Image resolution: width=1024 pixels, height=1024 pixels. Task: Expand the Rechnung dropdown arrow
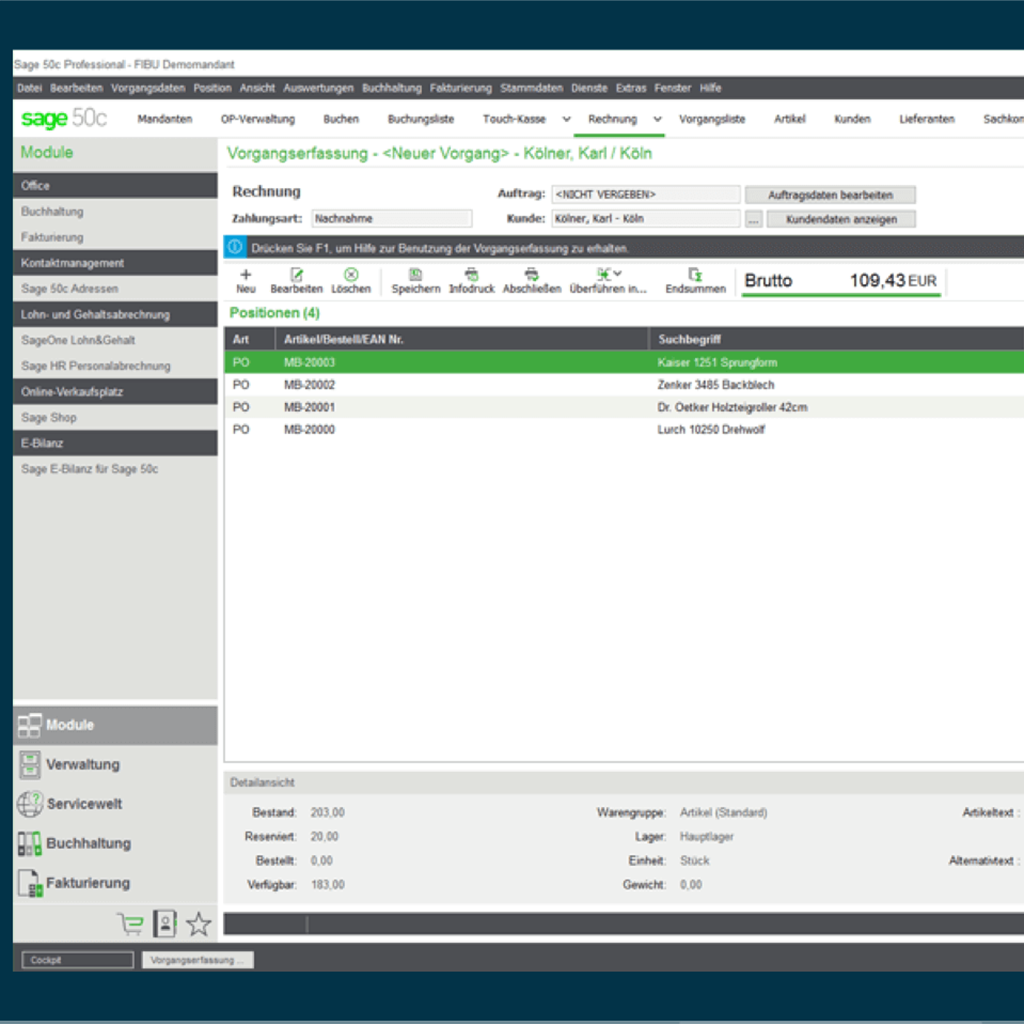(657, 119)
